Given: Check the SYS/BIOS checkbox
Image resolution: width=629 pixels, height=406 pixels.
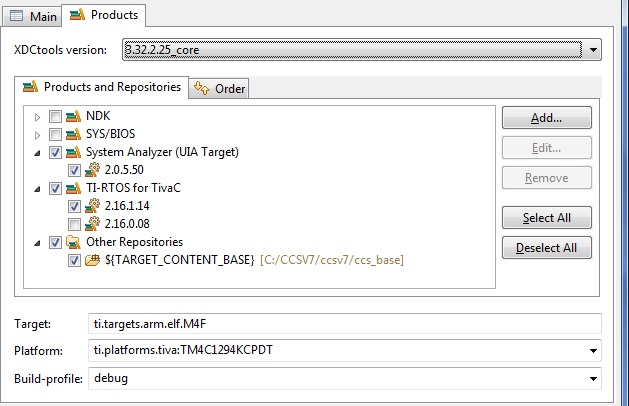Looking at the screenshot, I should pyautogui.click(x=55, y=135).
